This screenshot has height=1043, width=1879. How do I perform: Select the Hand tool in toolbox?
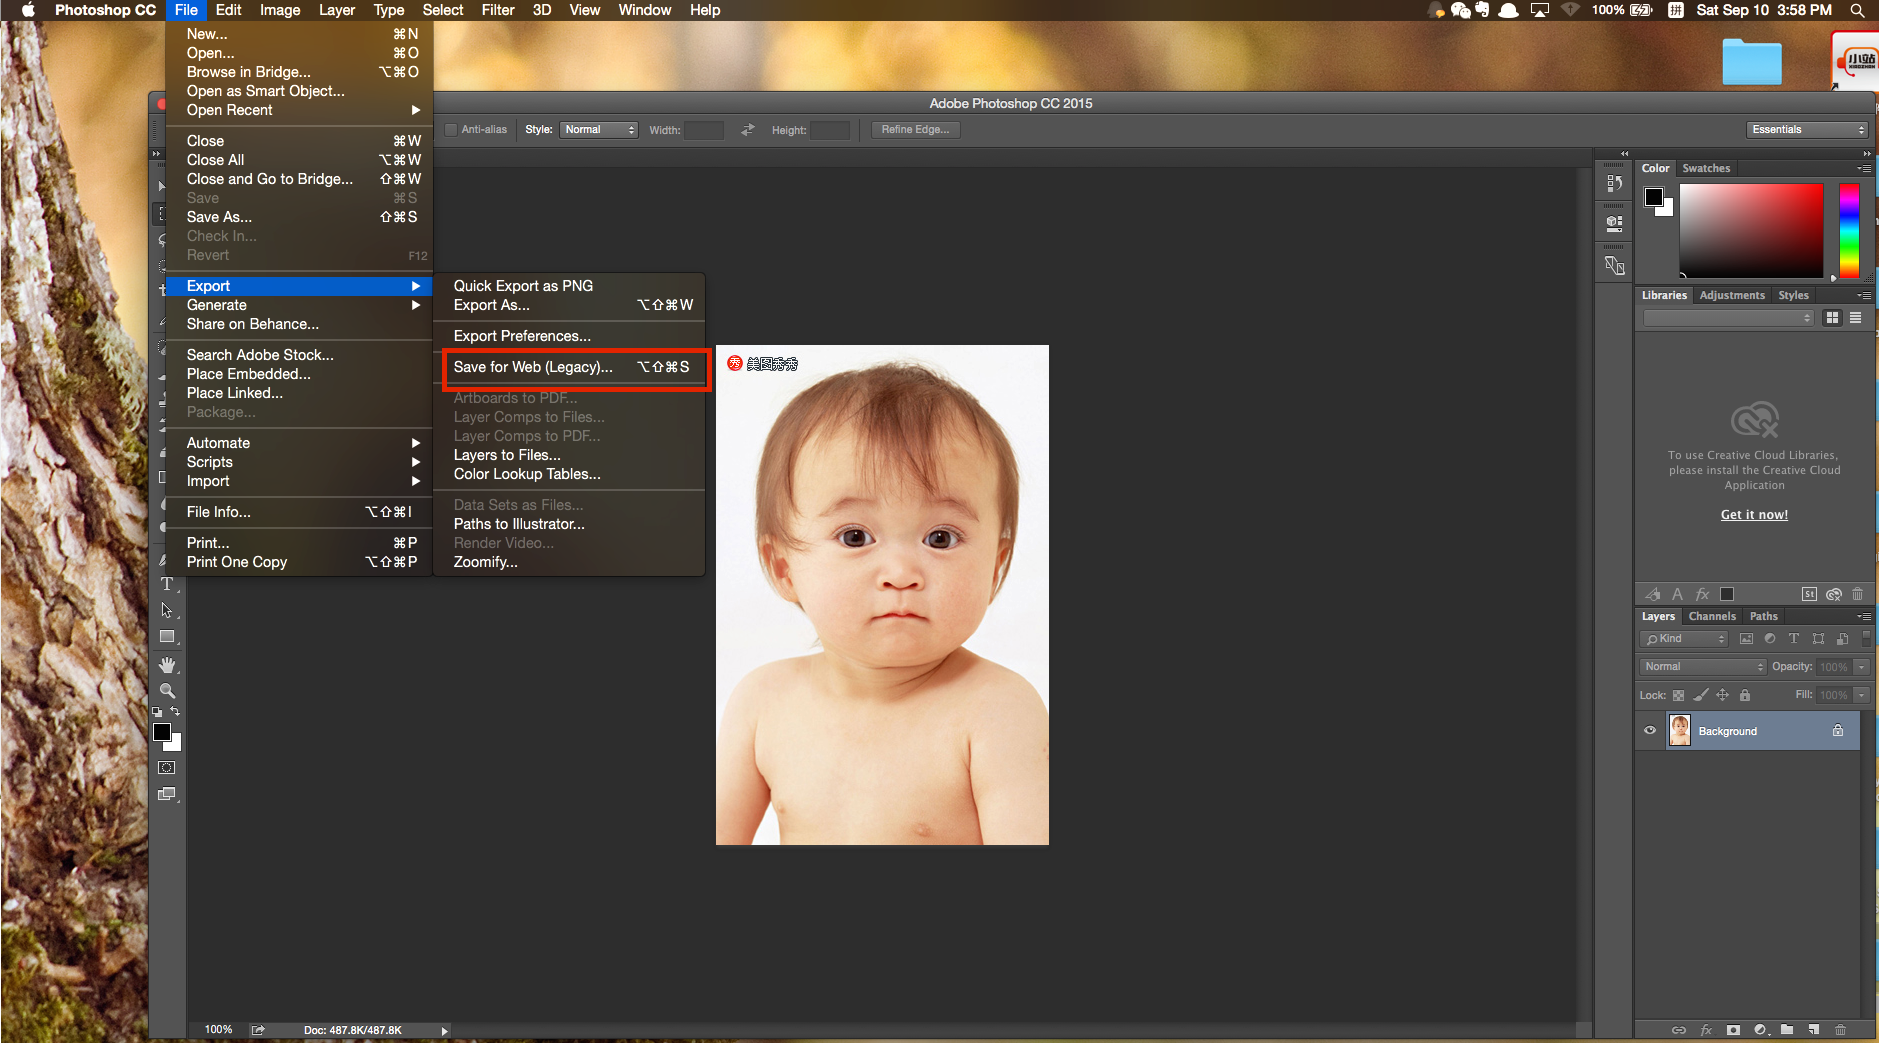point(167,665)
